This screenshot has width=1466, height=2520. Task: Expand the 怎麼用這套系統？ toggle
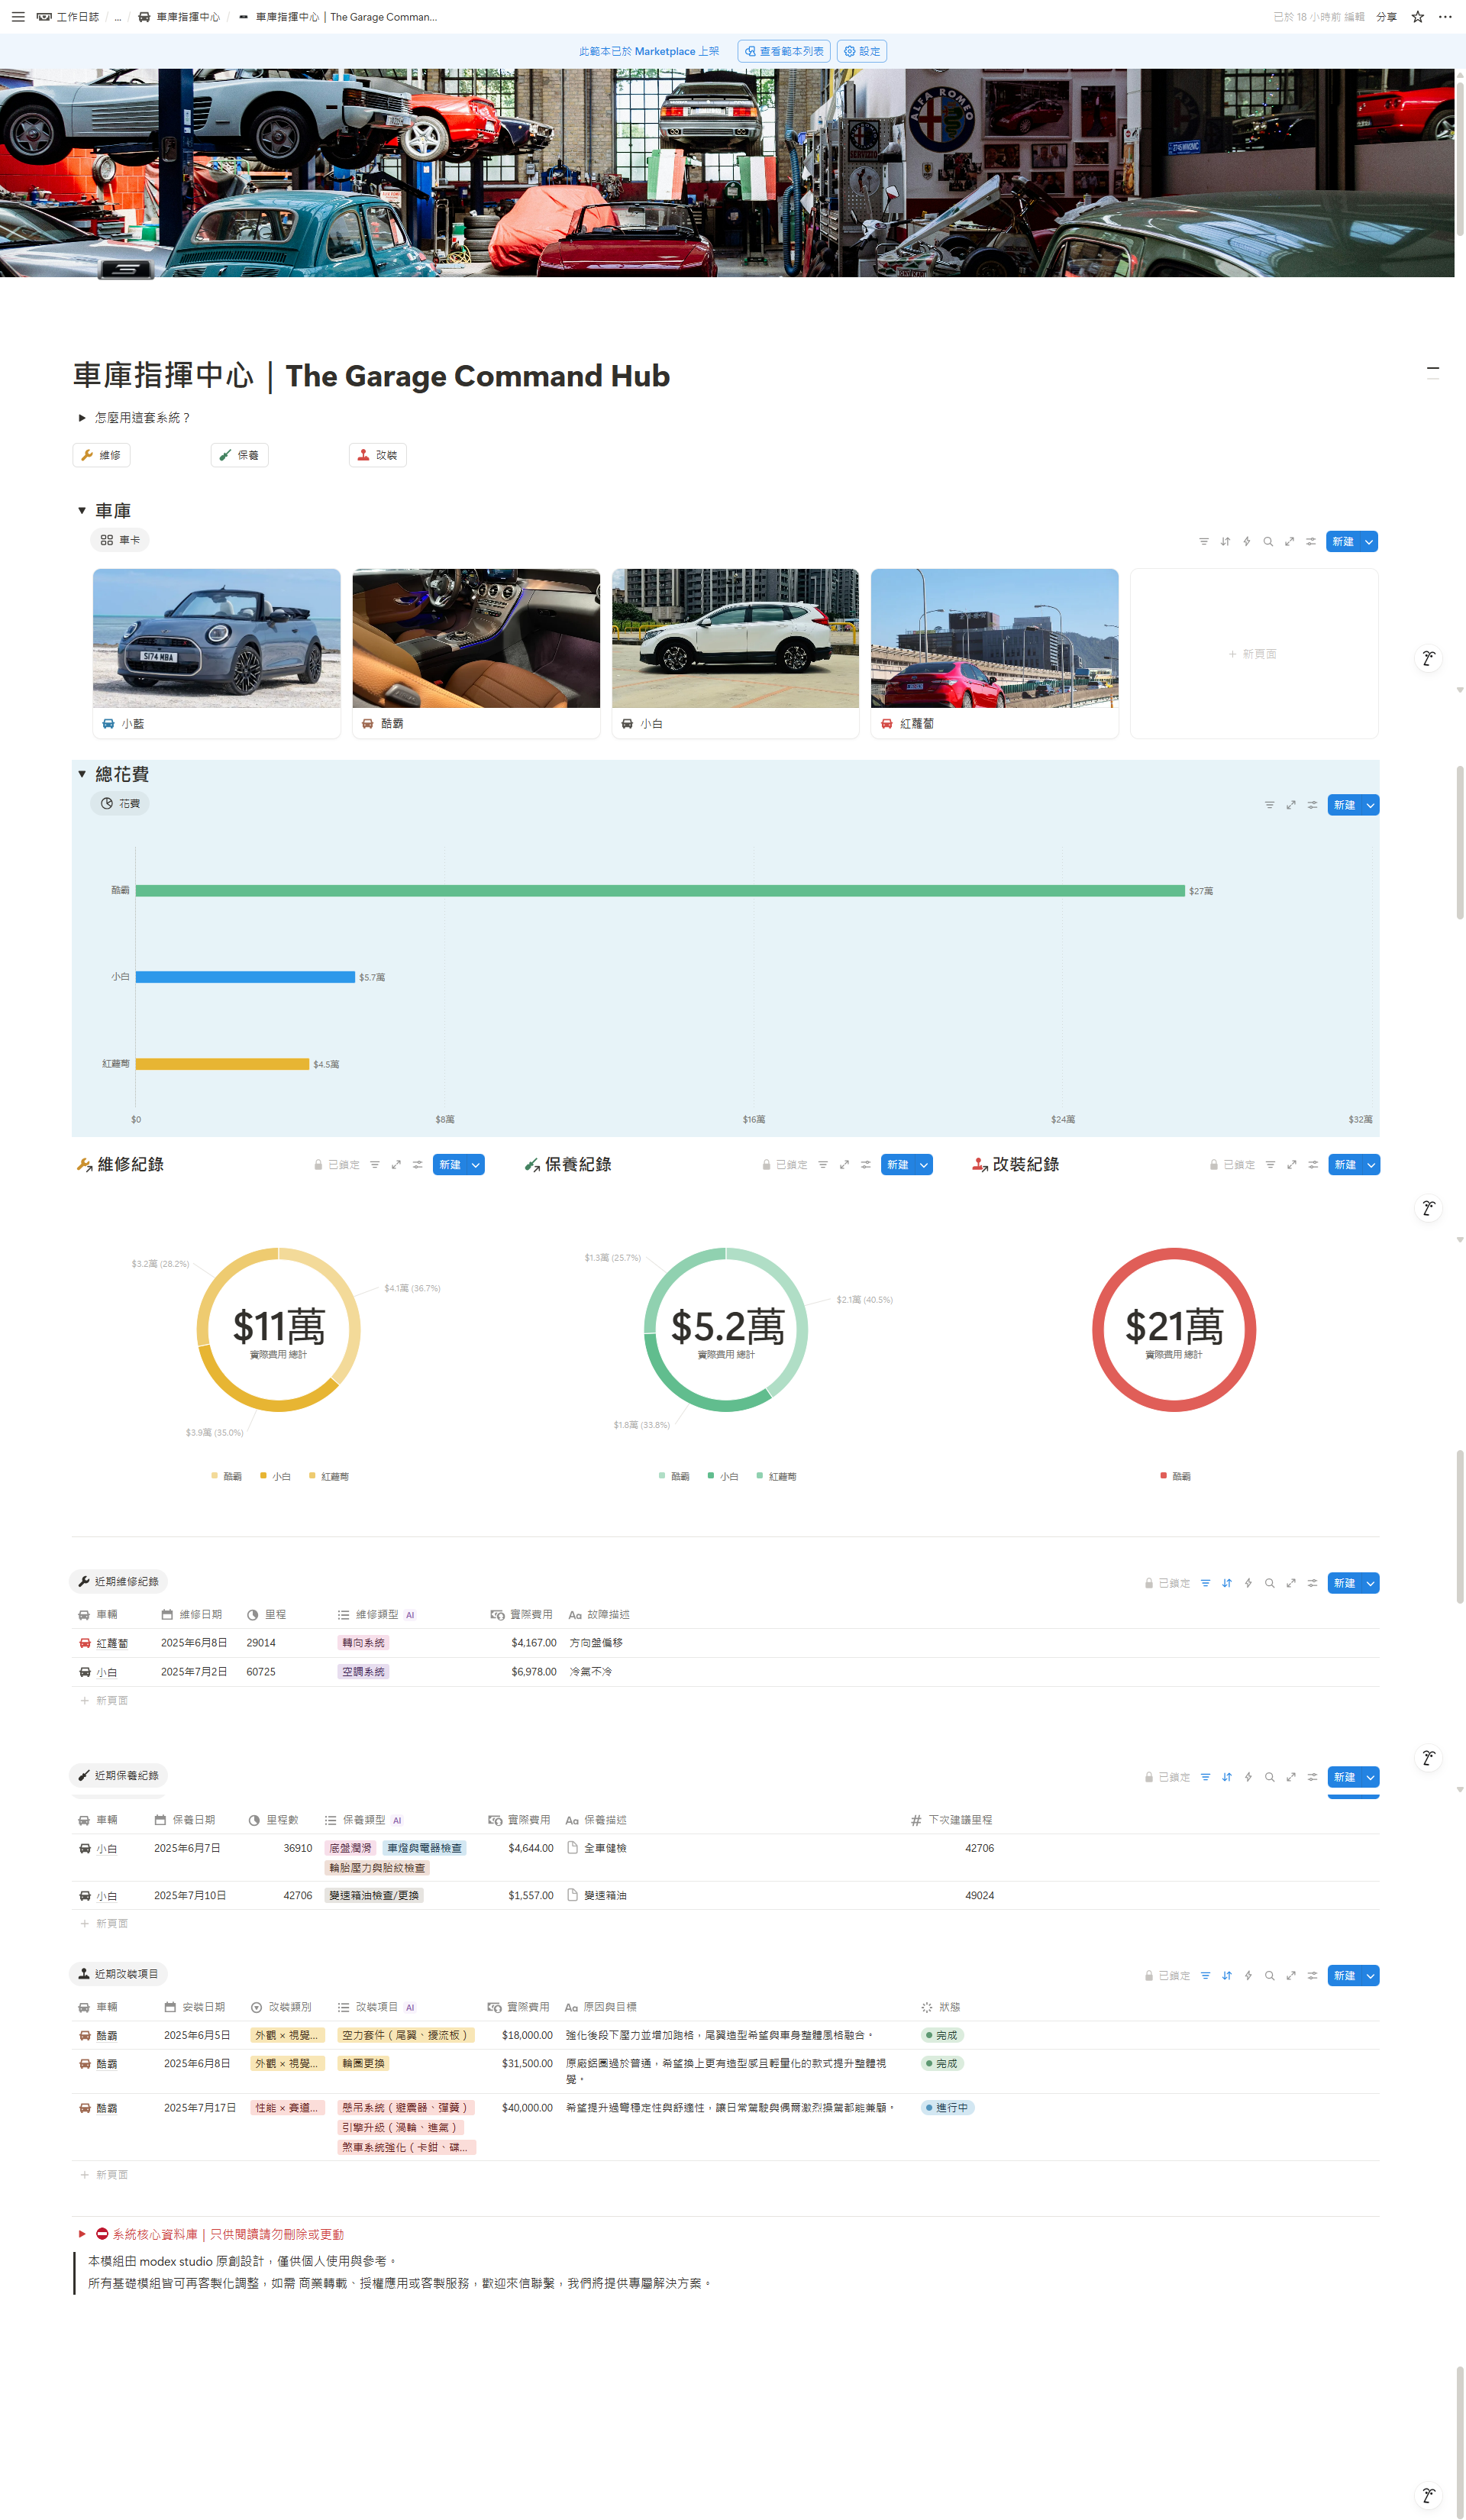(82, 418)
